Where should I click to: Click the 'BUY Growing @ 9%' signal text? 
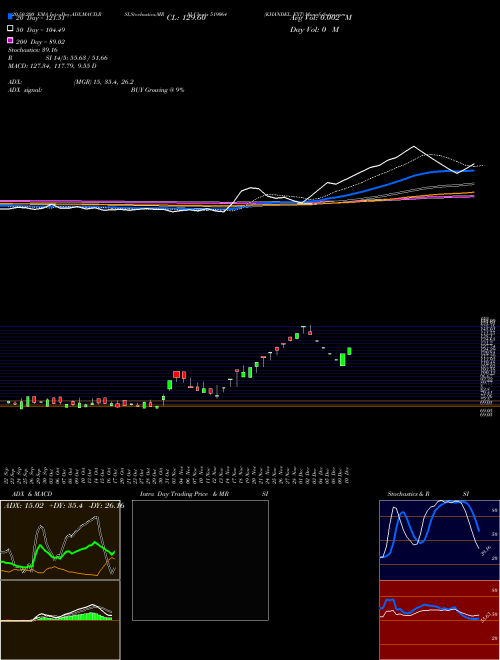(157, 90)
